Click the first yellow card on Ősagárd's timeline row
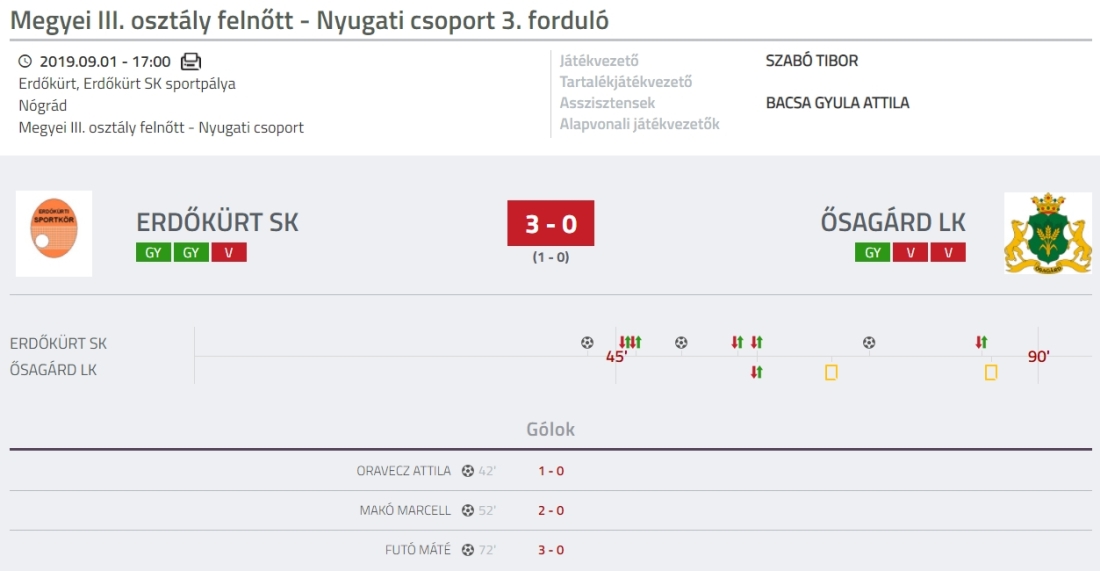 [831, 372]
